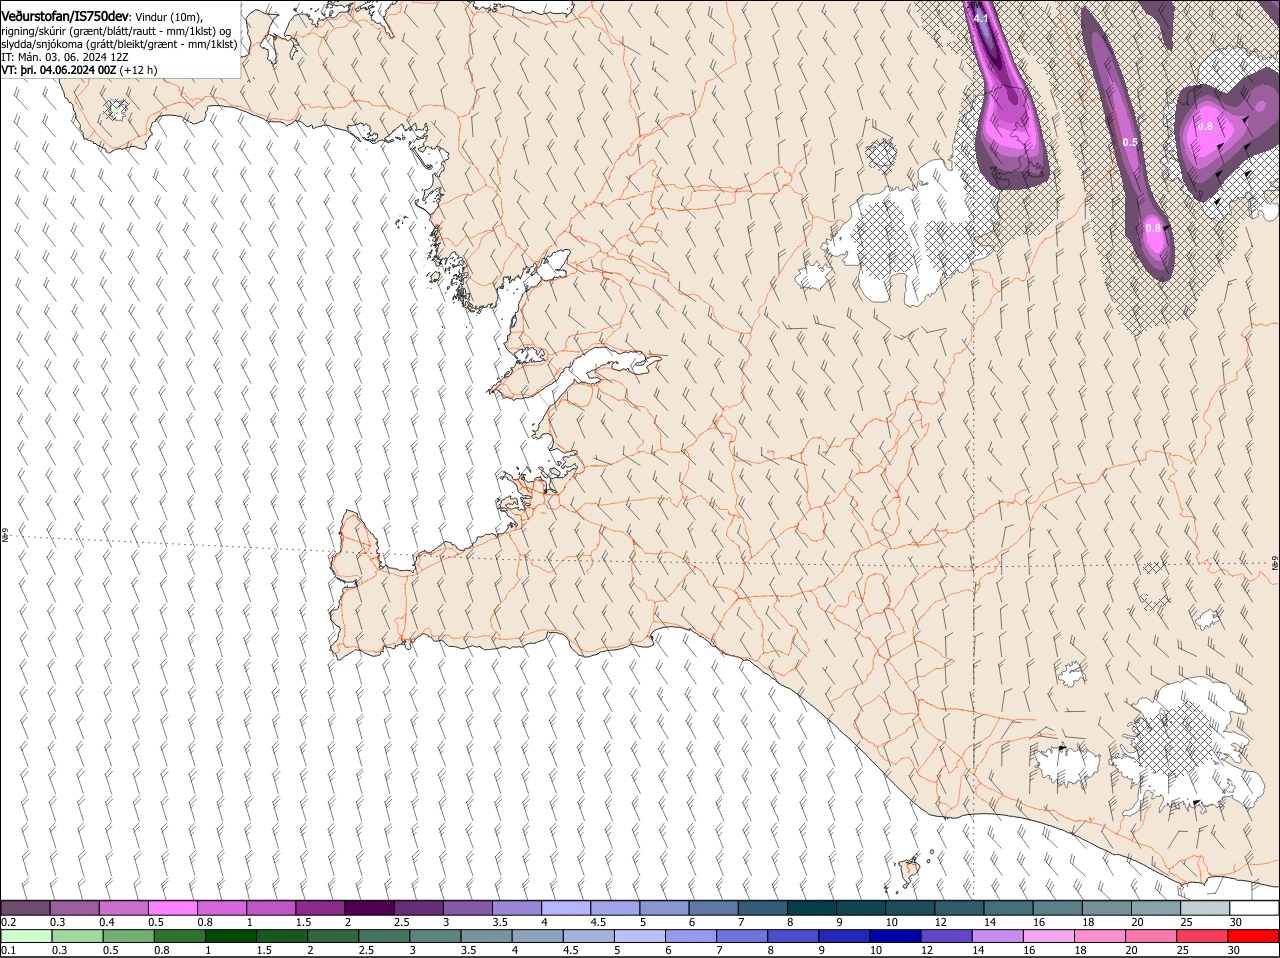Pick the dark purple upper swatch between 2 and 2.5
1280x958 pixels.
coord(369,908)
